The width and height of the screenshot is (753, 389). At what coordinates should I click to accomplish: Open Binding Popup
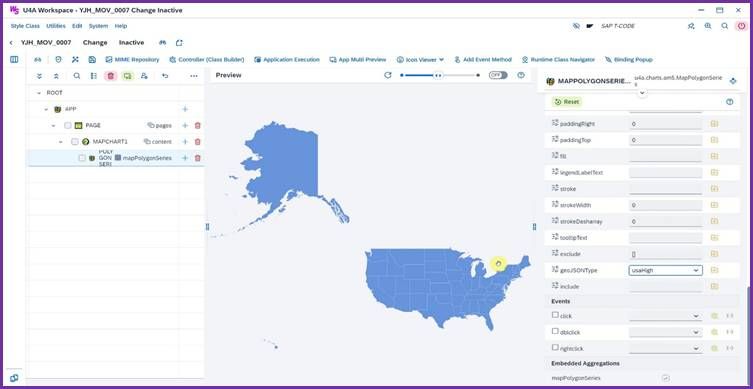629,60
